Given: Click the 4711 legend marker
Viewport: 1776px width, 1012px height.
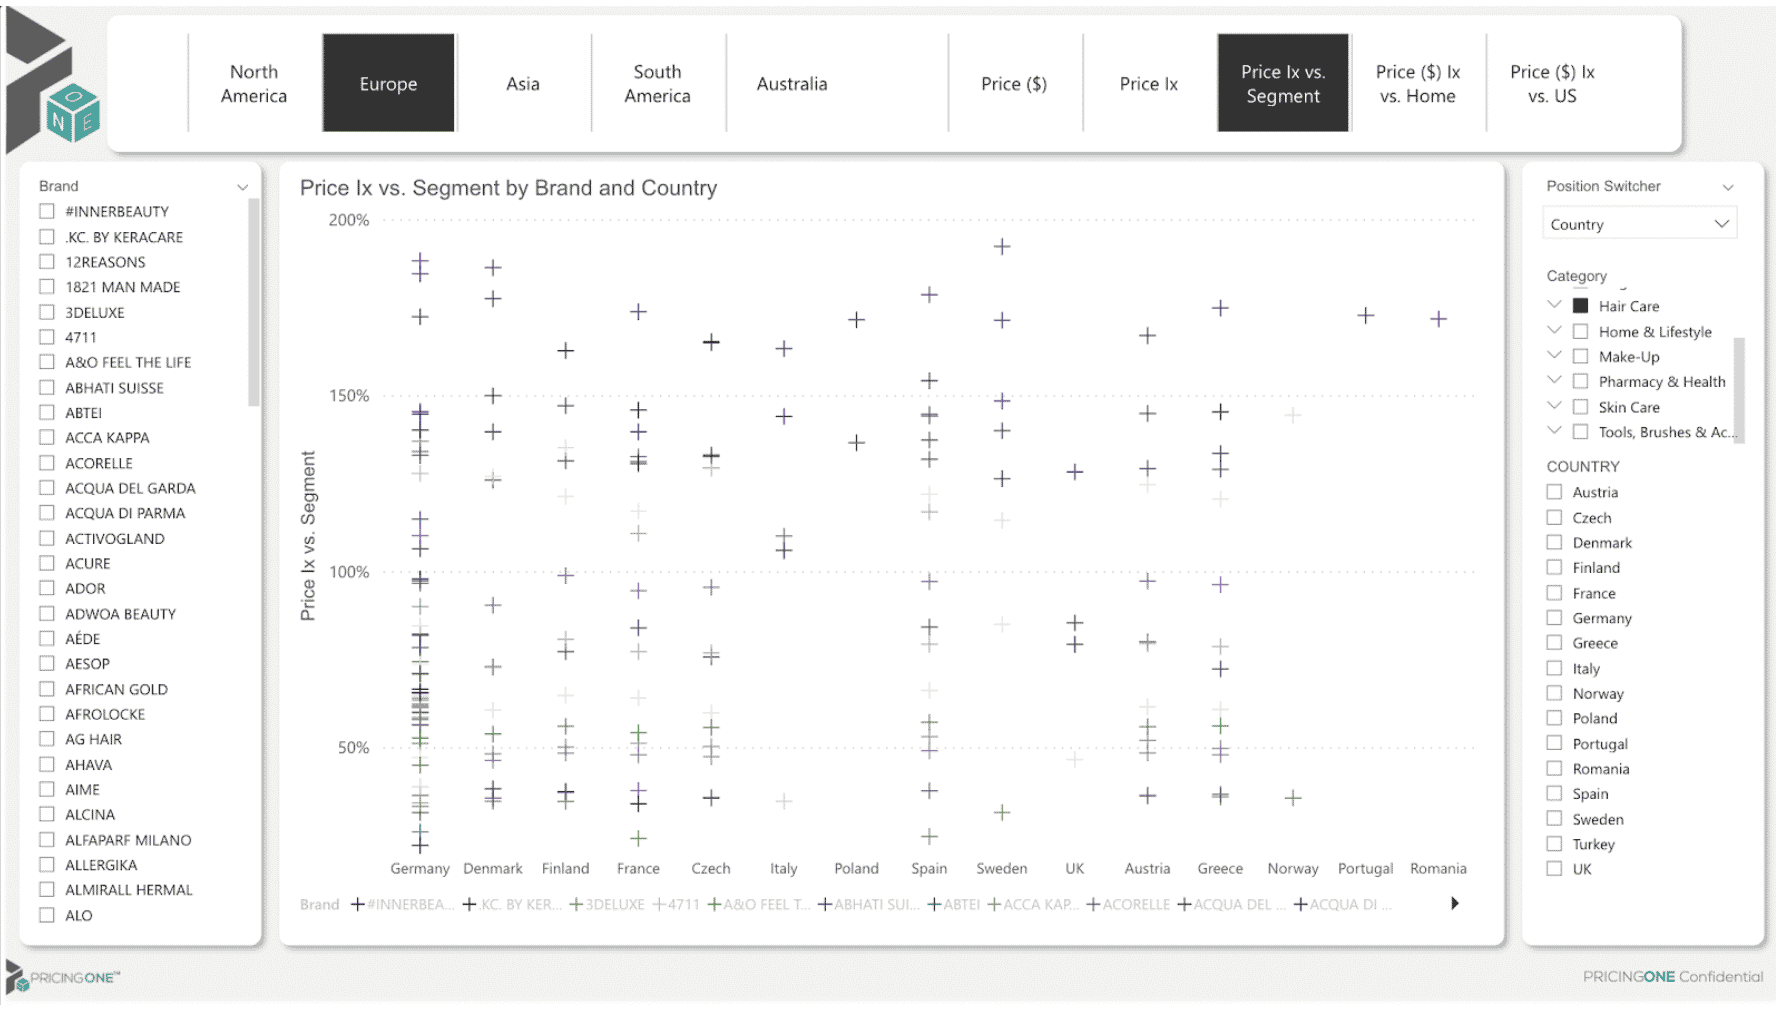Looking at the screenshot, I should (659, 904).
